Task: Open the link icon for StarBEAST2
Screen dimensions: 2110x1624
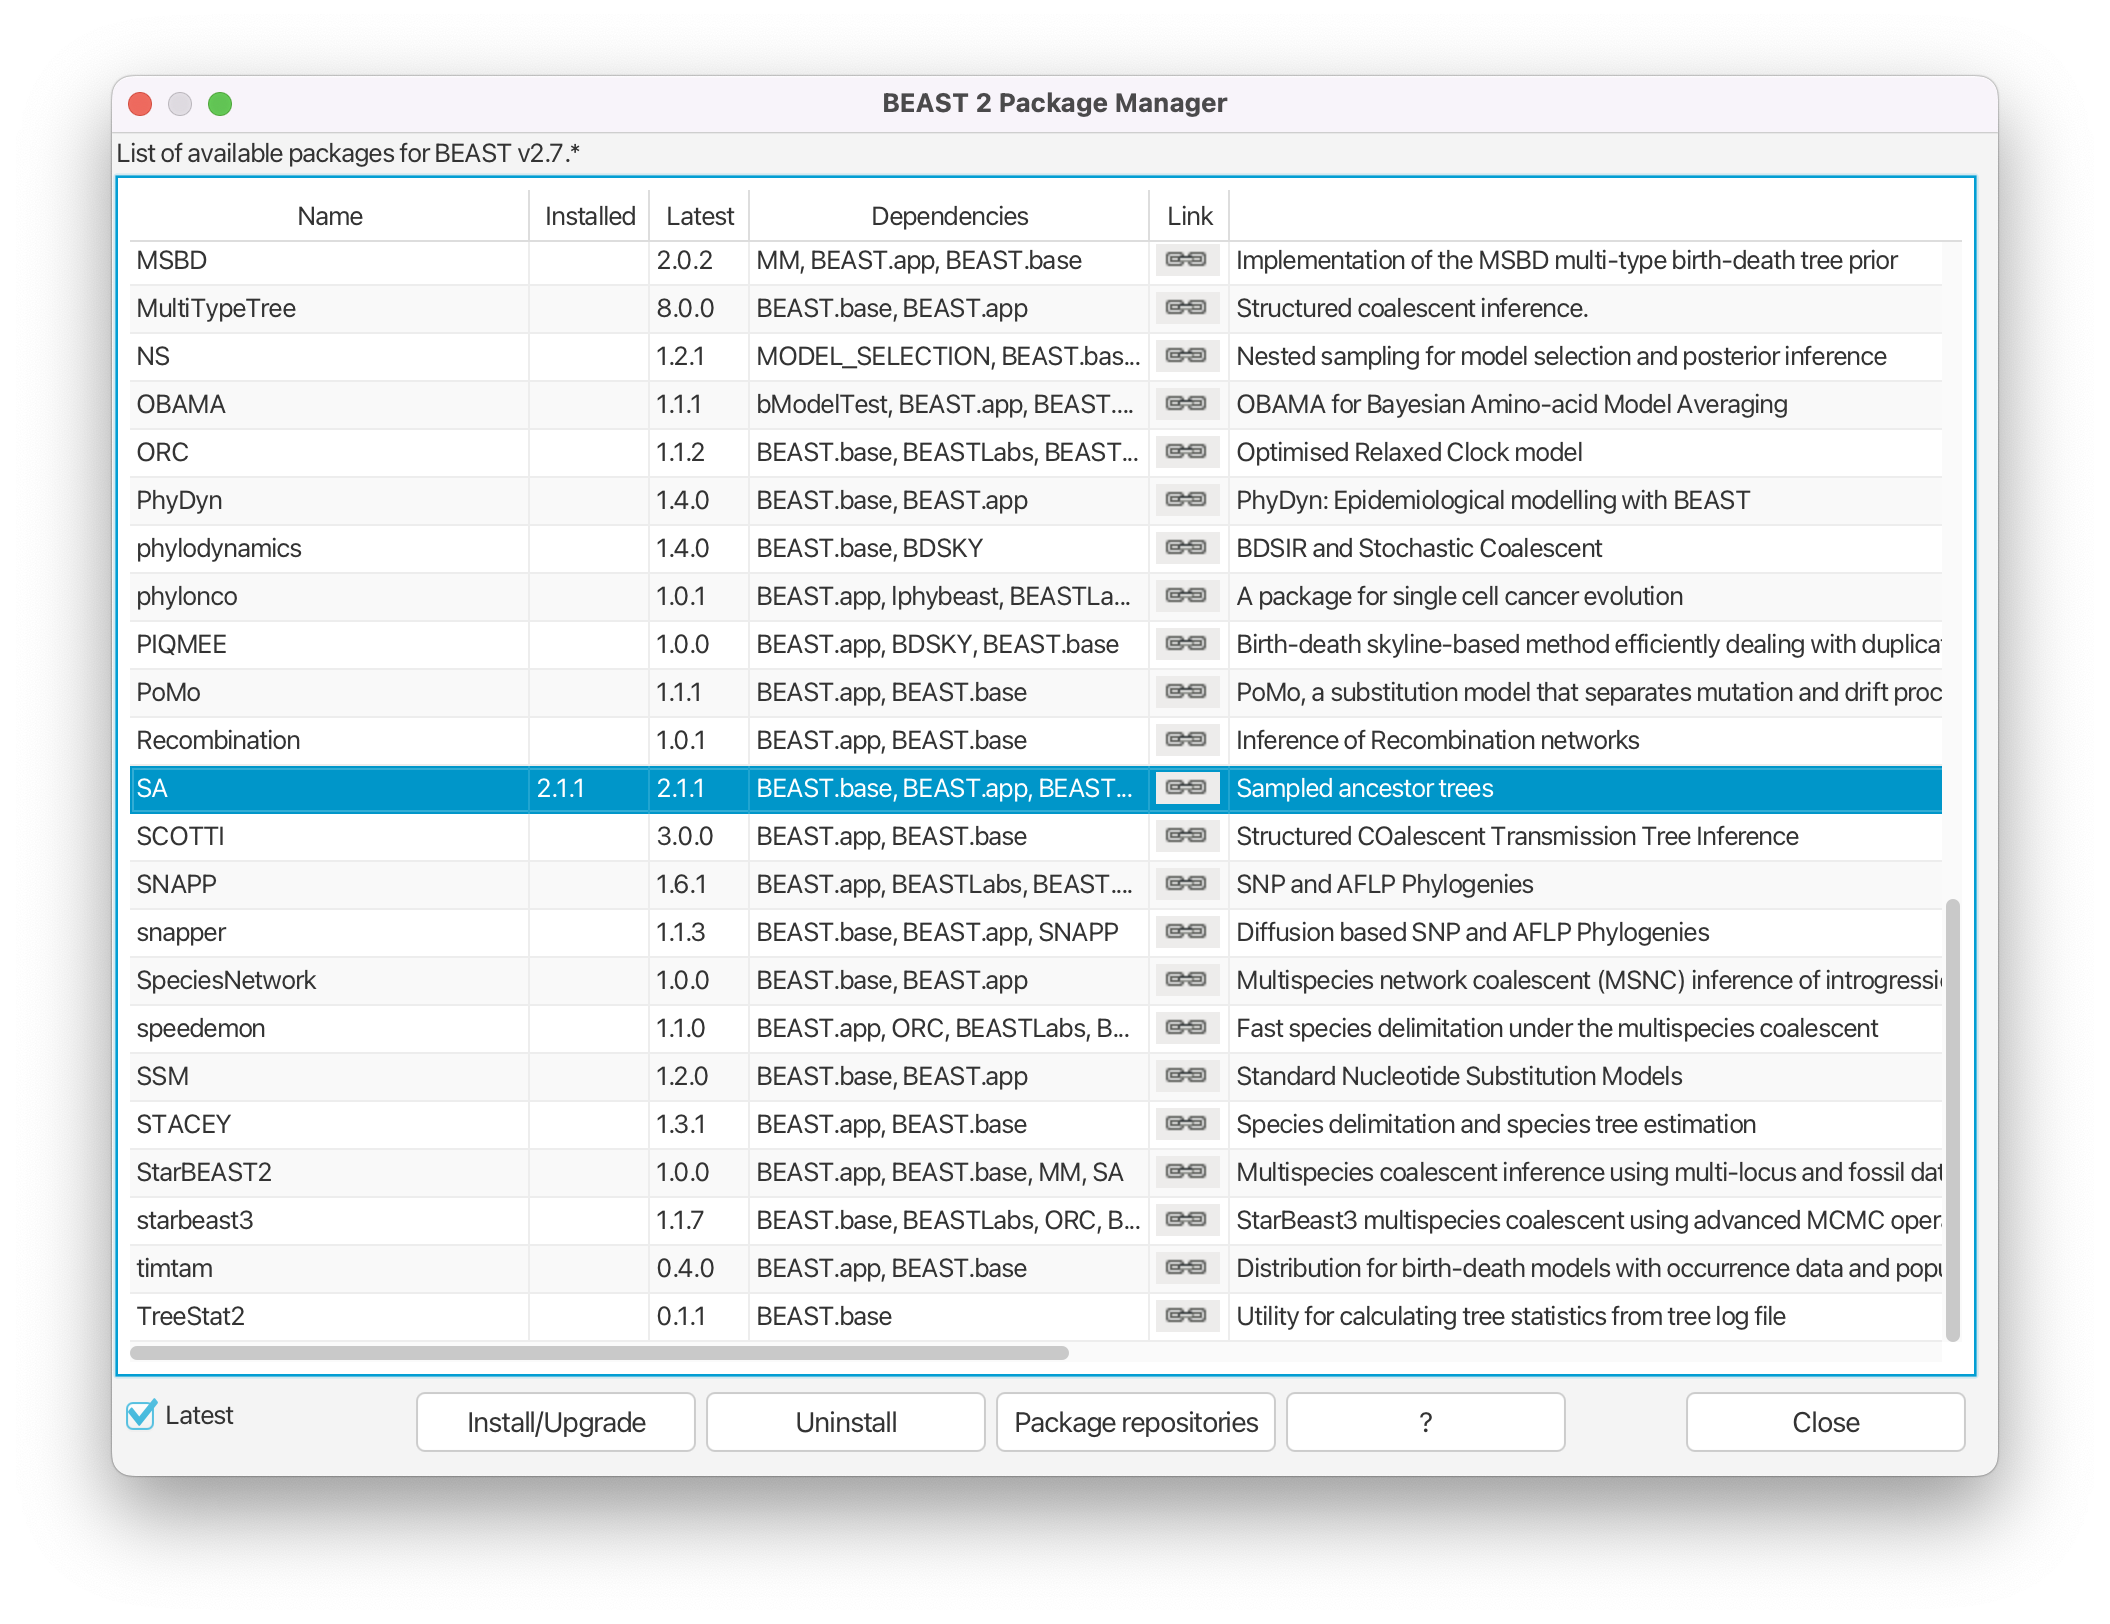Action: (x=1186, y=1172)
